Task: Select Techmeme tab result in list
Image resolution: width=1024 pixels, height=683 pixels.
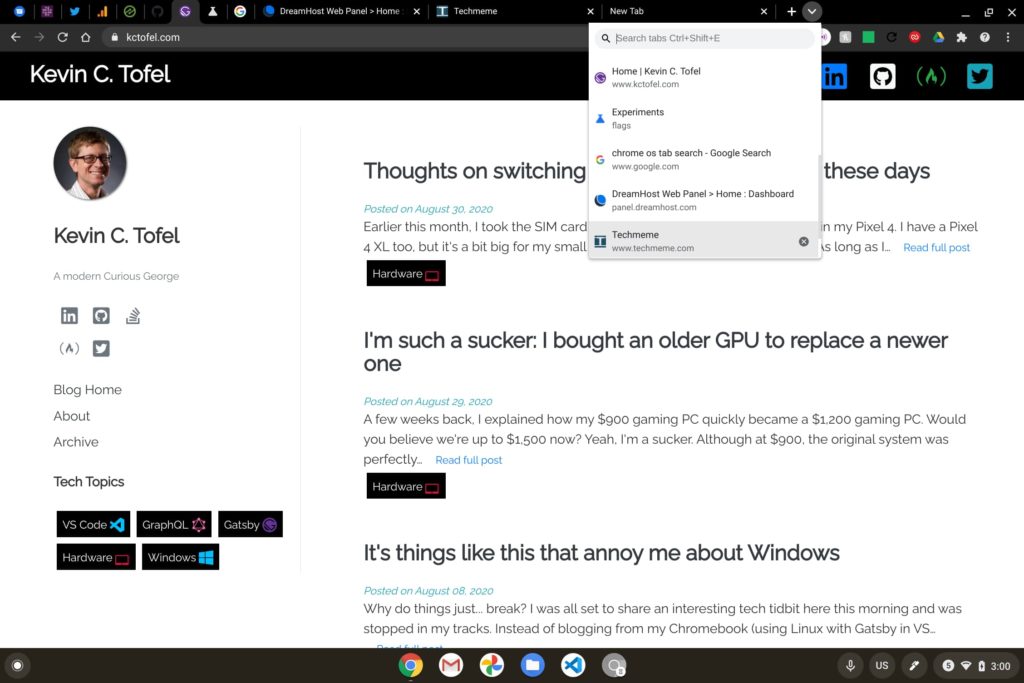Action: (704, 241)
